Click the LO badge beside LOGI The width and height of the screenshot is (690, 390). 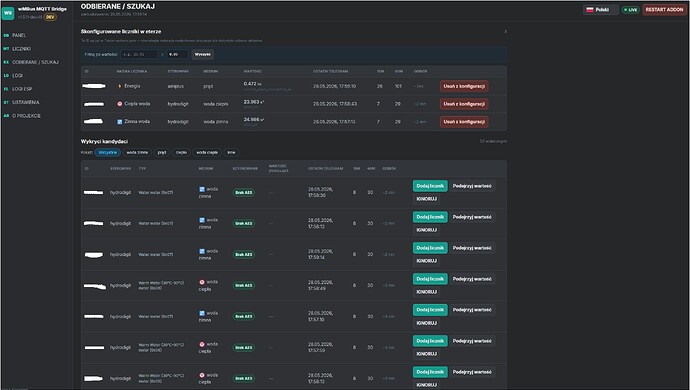point(6,76)
